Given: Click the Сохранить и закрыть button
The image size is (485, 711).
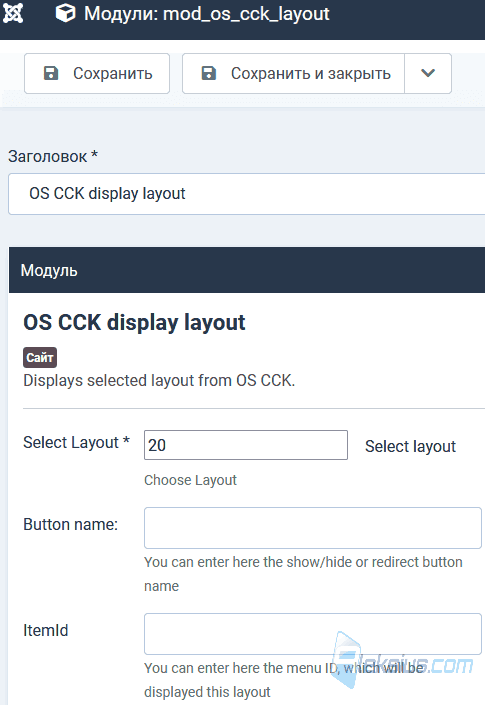Looking at the screenshot, I should click(x=293, y=73).
